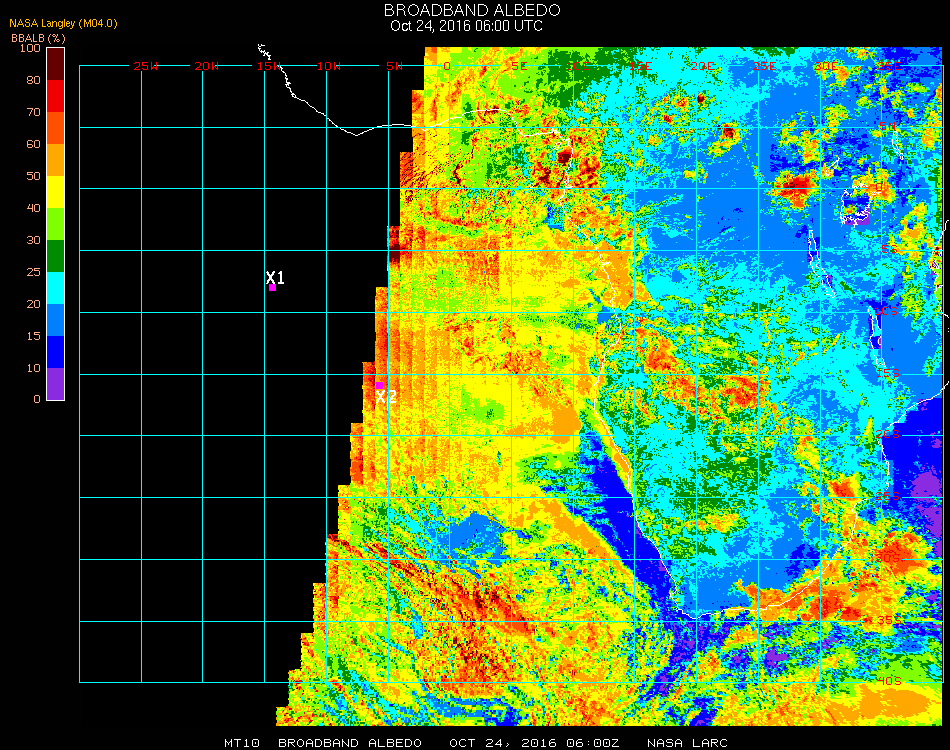Viewport: 950px width, 750px height.
Task: Pick the purple bottom colorbar segment
Action: pos(56,384)
